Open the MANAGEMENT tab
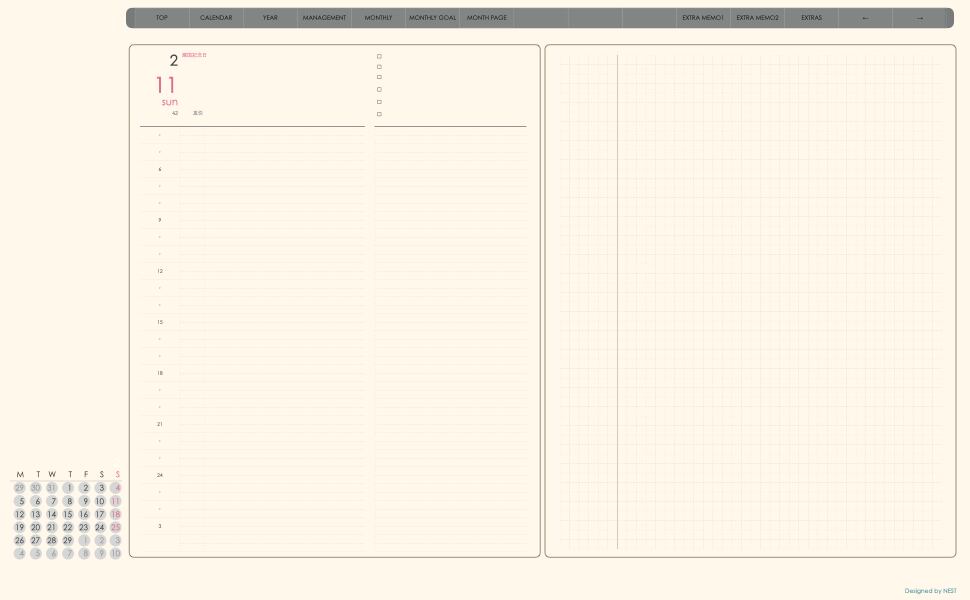 click(x=324, y=18)
